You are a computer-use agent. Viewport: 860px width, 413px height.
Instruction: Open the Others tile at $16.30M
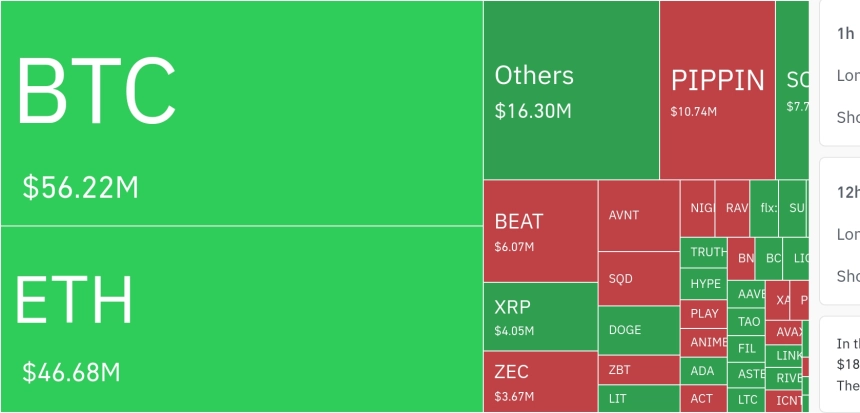tap(571, 90)
